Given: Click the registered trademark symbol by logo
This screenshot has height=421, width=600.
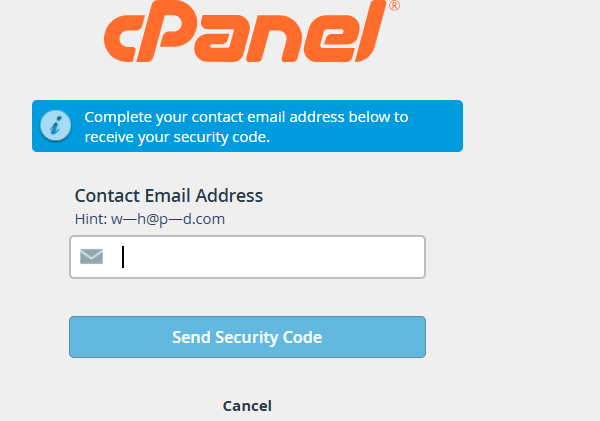Looking at the screenshot, I should 394,7.
